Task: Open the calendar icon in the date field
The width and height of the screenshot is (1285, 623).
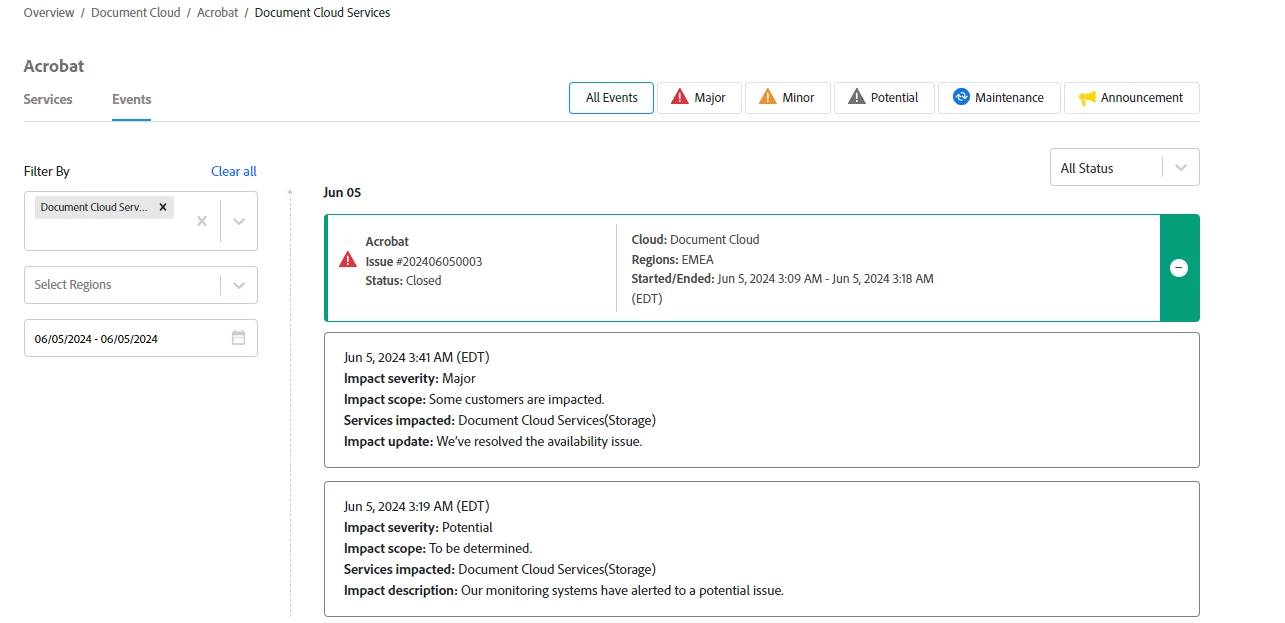Action: point(239,338)
